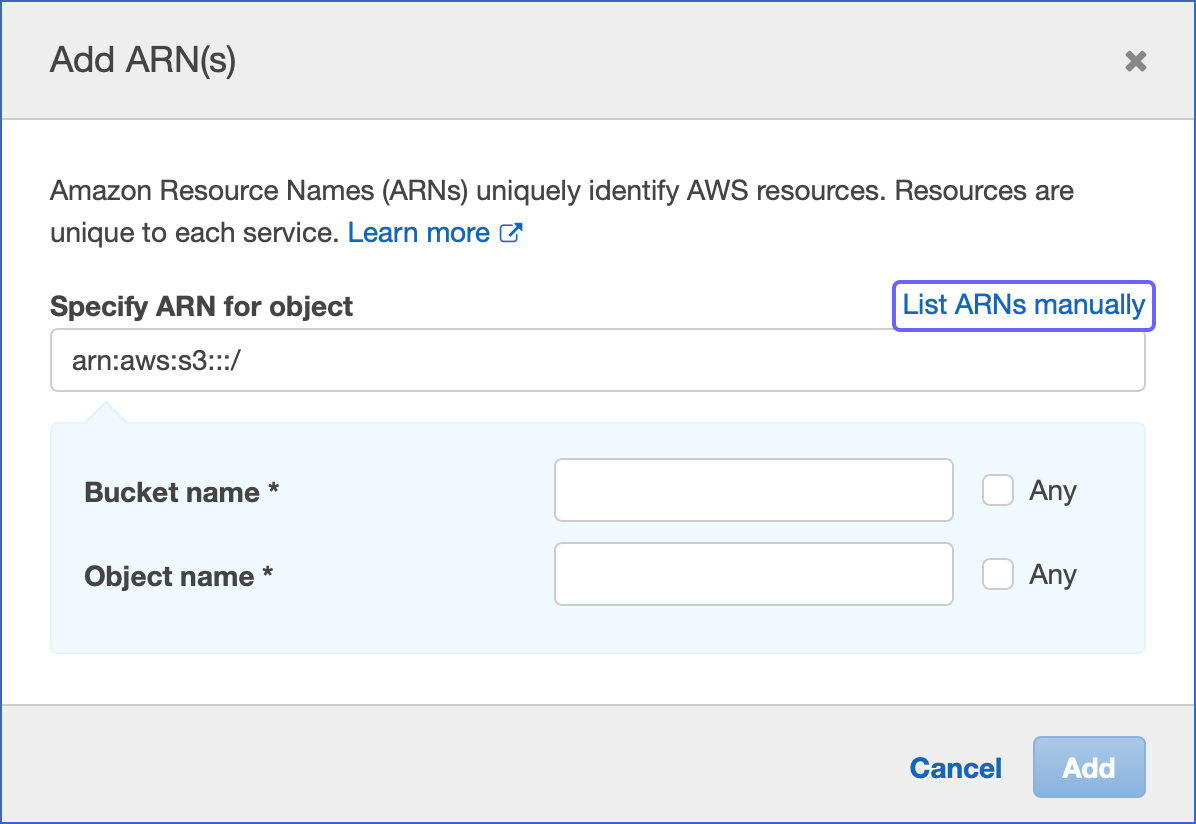1196x824 pixels.
Task: Click Learn more about Amazon Resource Names
Action: pos(419,232)
